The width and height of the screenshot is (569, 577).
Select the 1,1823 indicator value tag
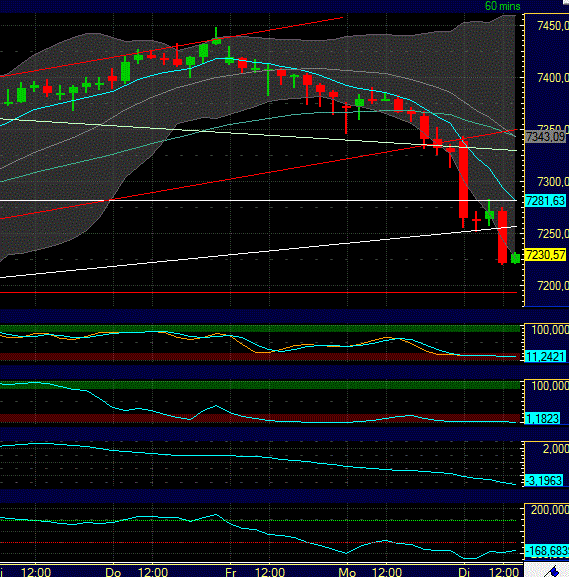click(x=543, y=418)
